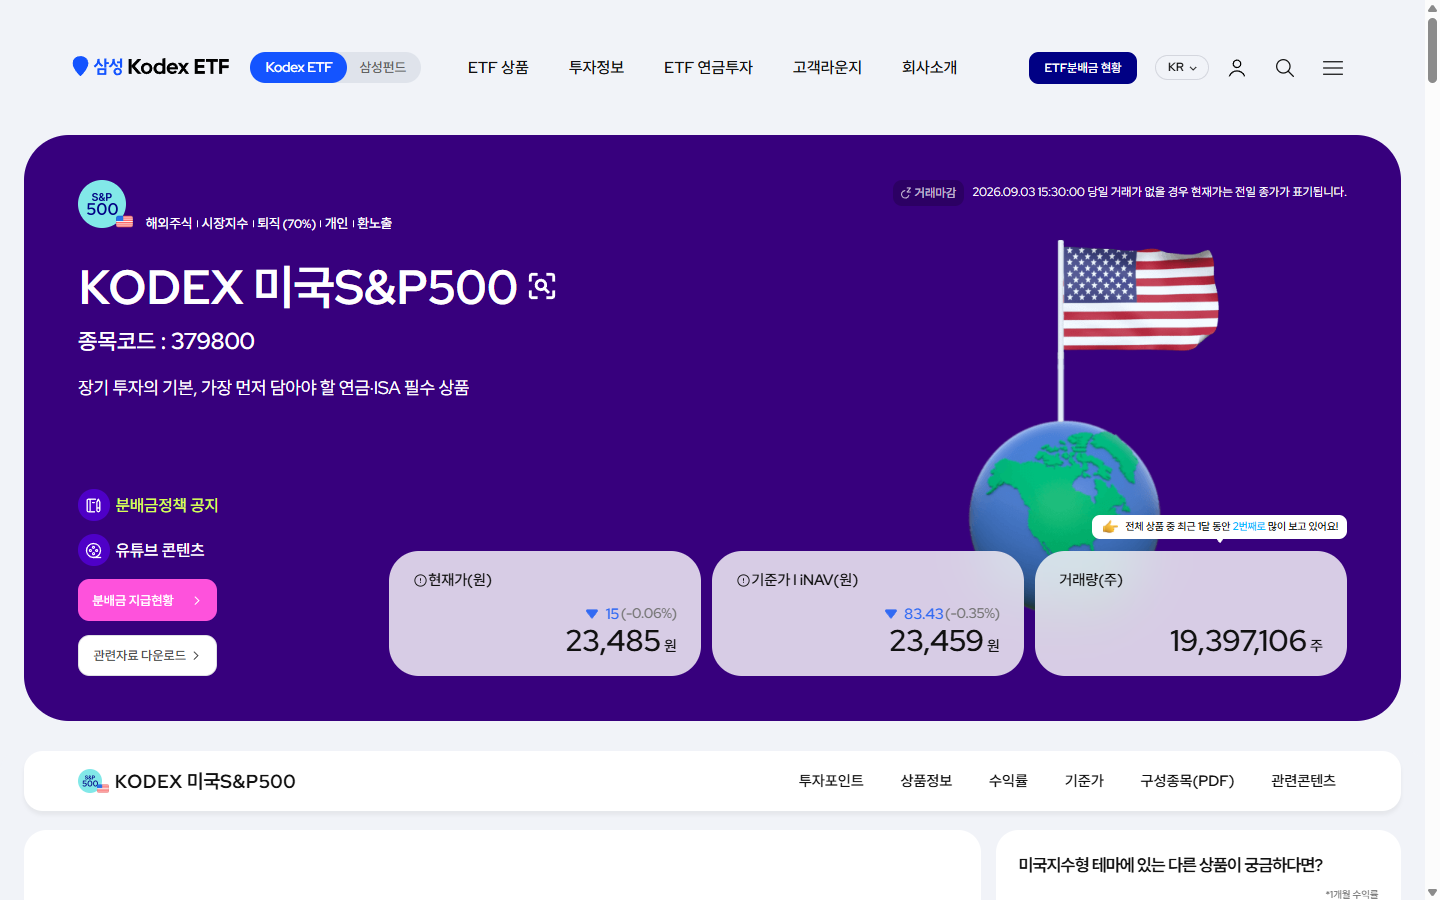Click the 유튜브 콘텐츠 icon
Image resolution: width=1440 pixels, height=900 pixels.
[x=93, y=550]
